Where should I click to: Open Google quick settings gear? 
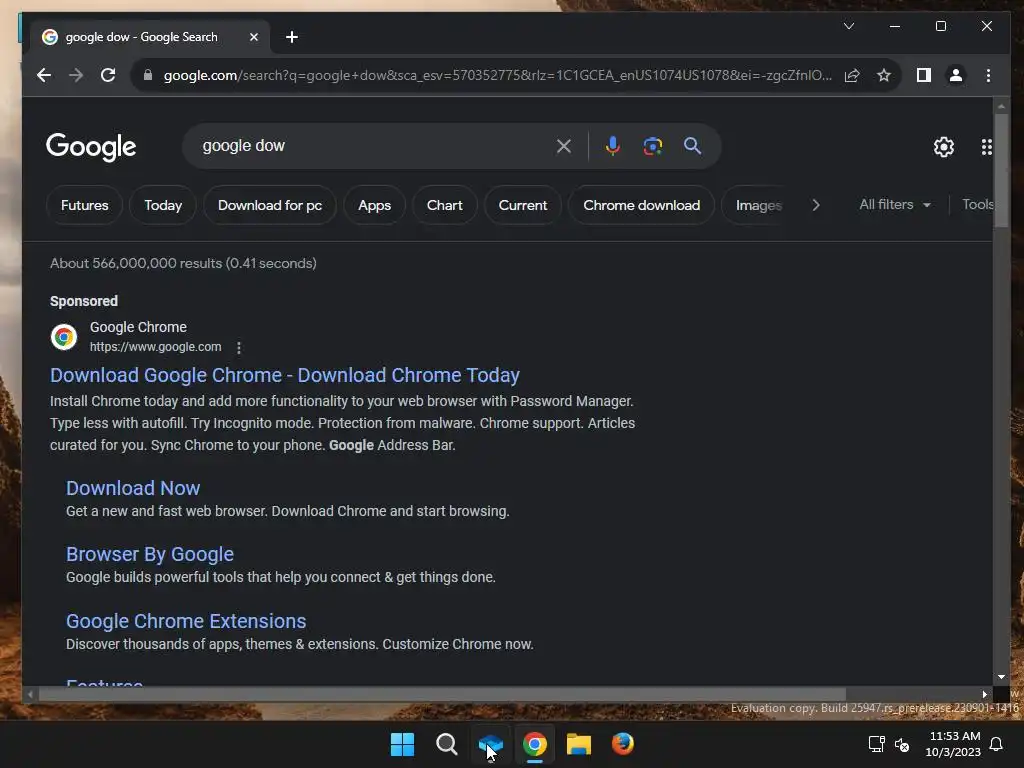(x=944, y=147)
